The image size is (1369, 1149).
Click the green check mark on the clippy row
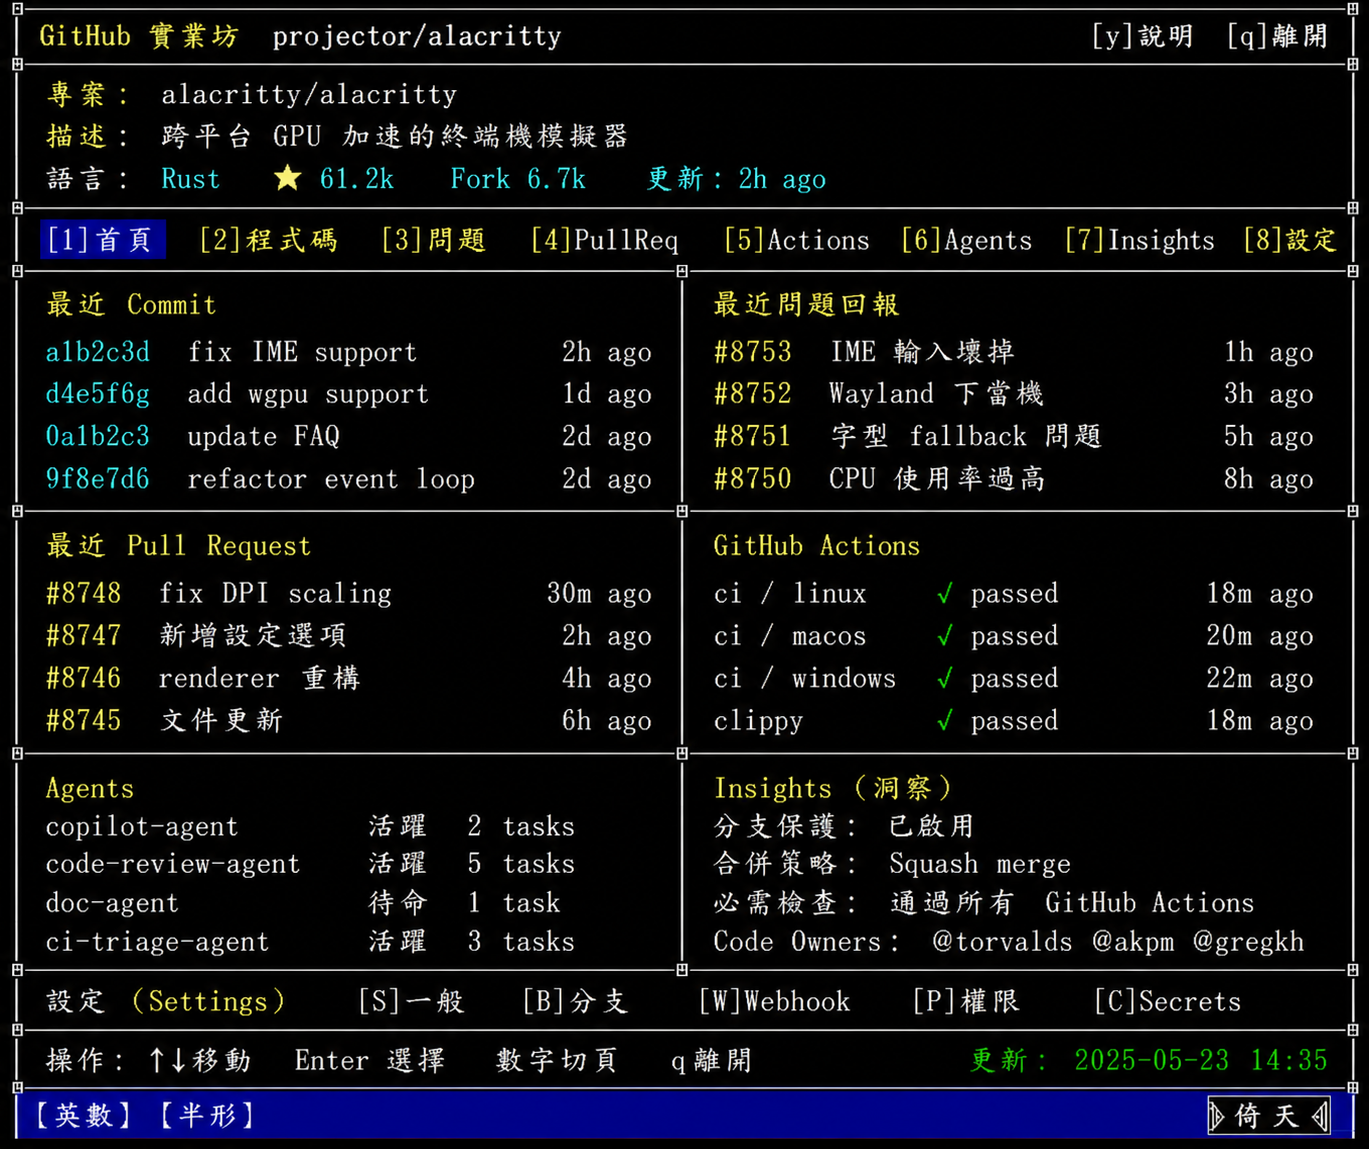coord(944,721)
